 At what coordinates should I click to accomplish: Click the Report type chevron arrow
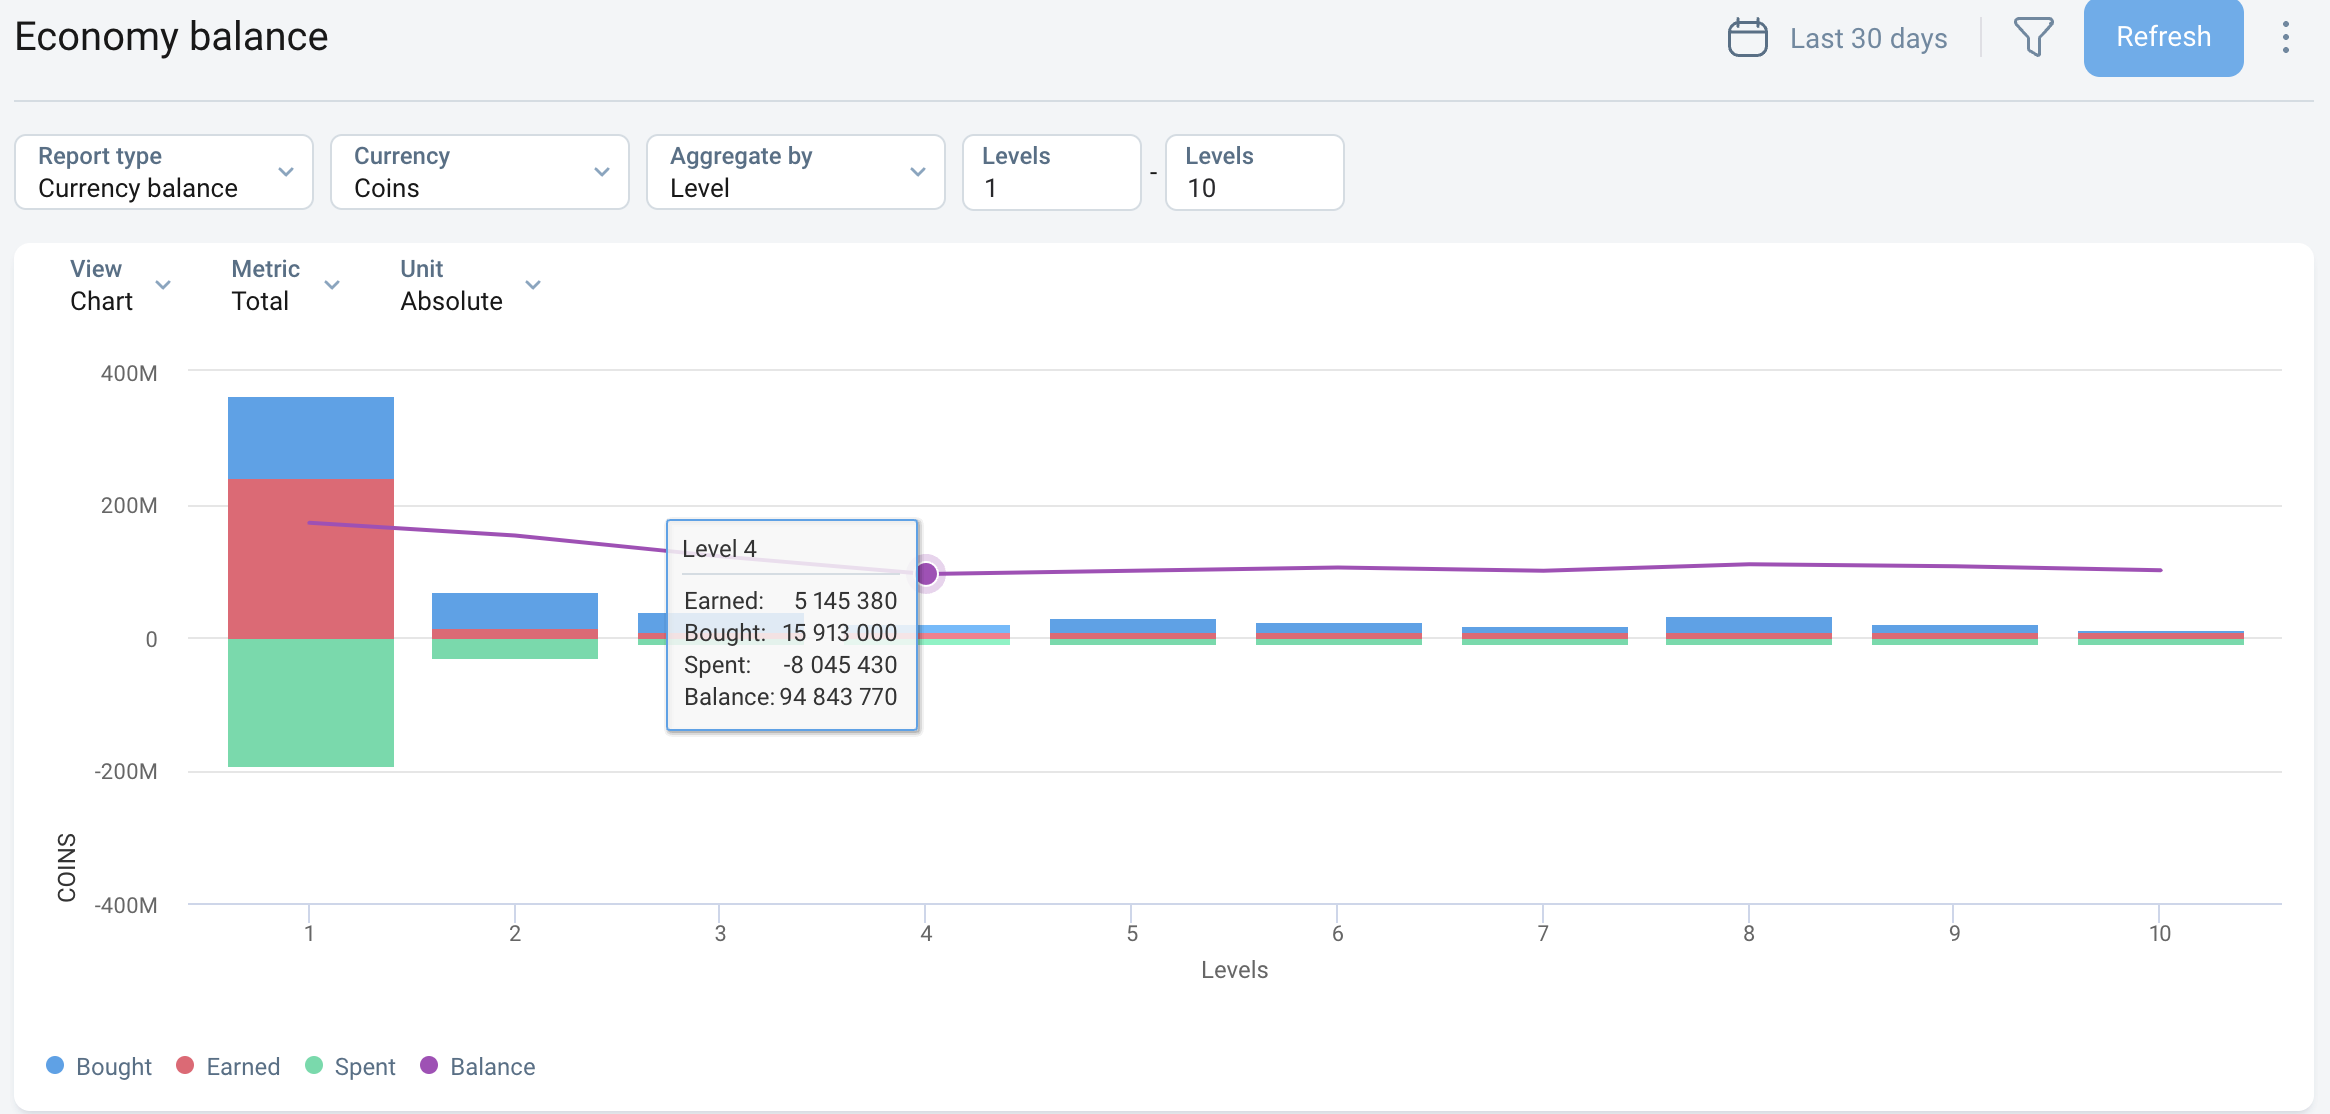tap(286, 172)
